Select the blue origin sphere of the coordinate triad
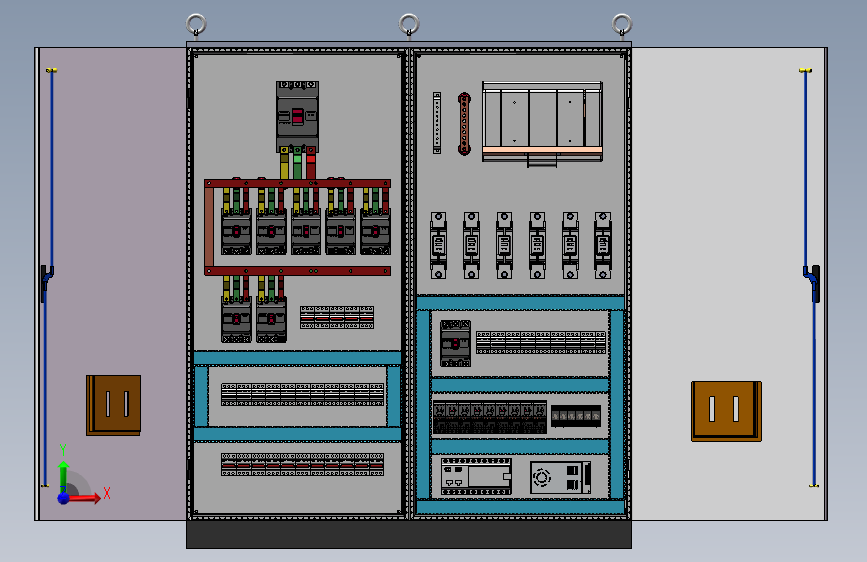The width and height of the screenshot is (867, 562). pos(64,498)
